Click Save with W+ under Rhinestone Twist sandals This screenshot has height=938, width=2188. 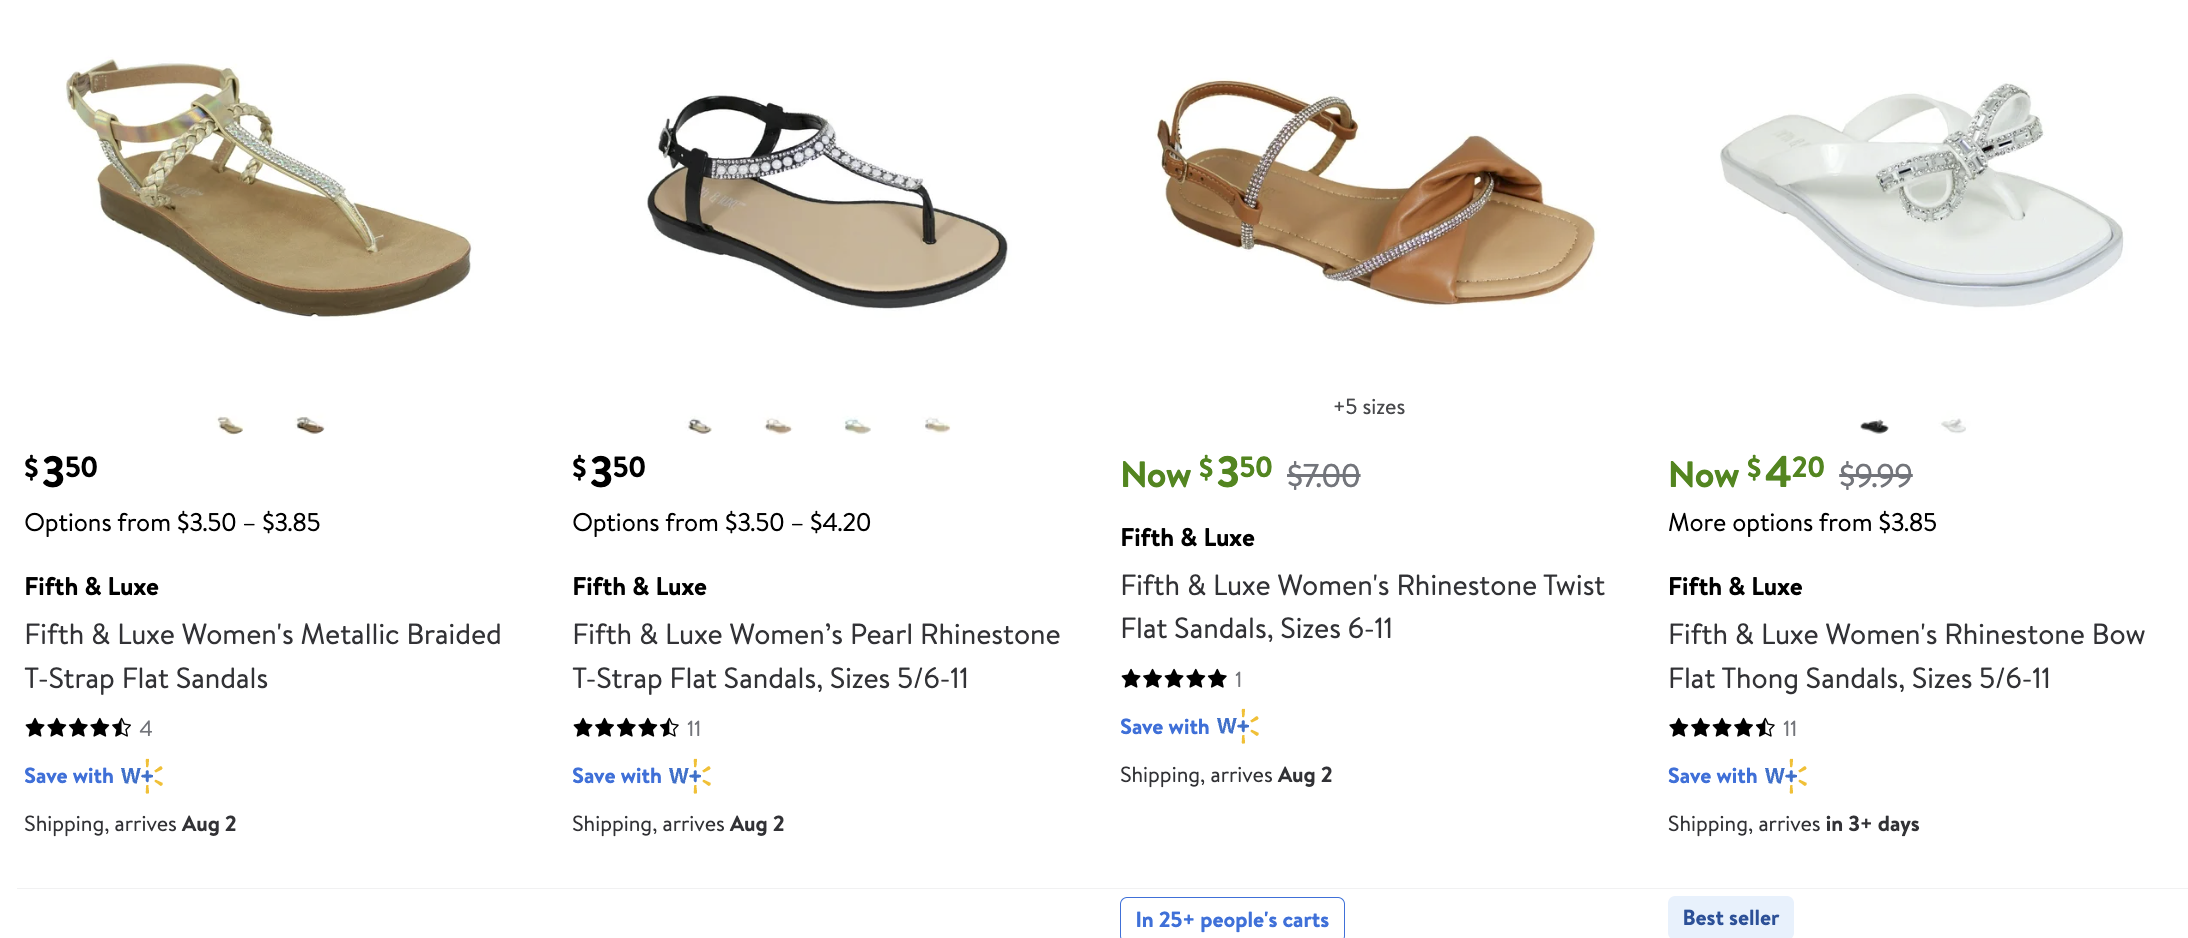pos(1188,727)
